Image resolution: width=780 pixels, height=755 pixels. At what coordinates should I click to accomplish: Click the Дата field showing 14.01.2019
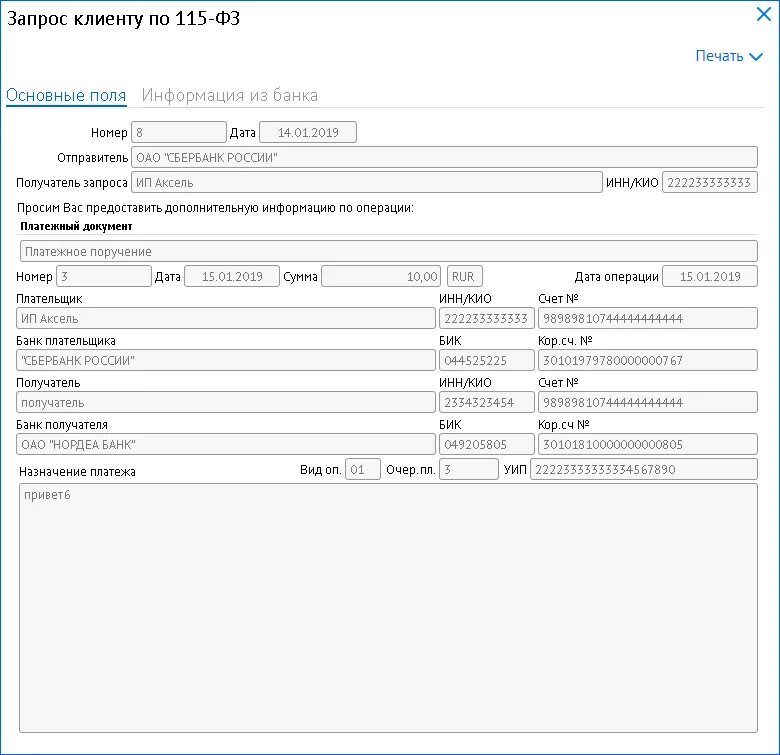click(x=308, y=132)
